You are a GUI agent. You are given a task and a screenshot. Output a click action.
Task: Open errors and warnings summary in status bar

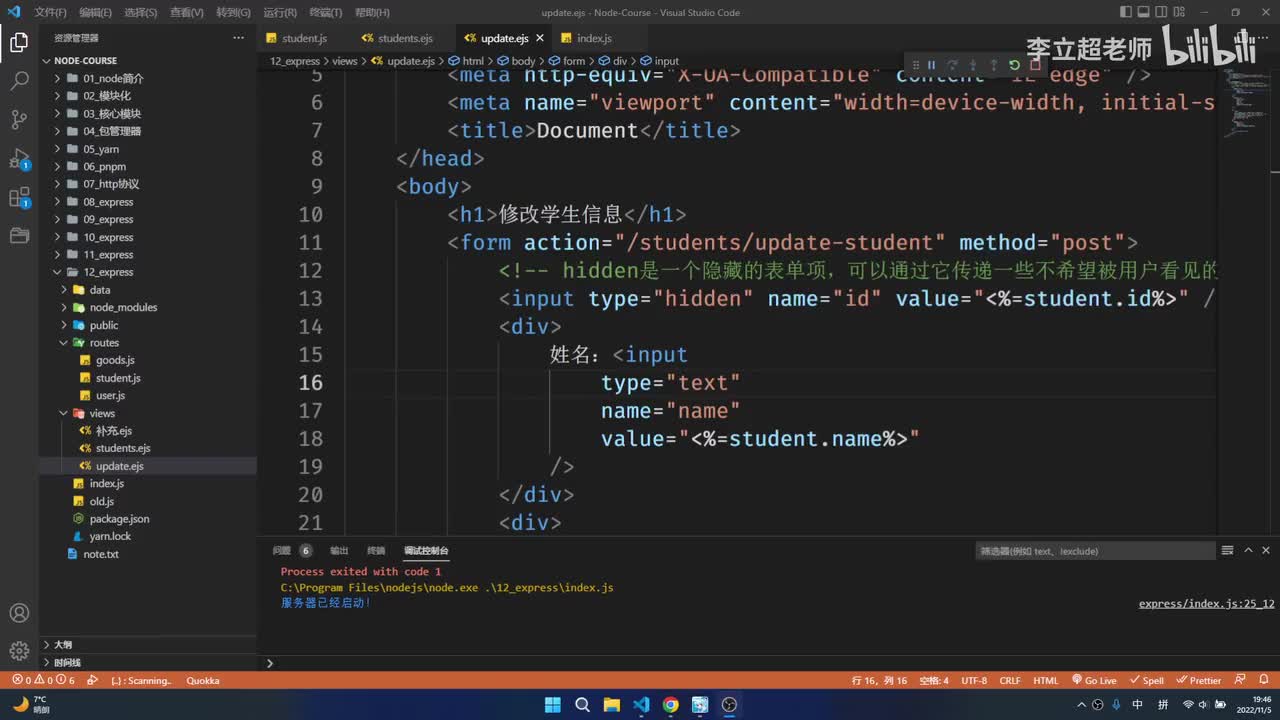click(x=43, y=680)
